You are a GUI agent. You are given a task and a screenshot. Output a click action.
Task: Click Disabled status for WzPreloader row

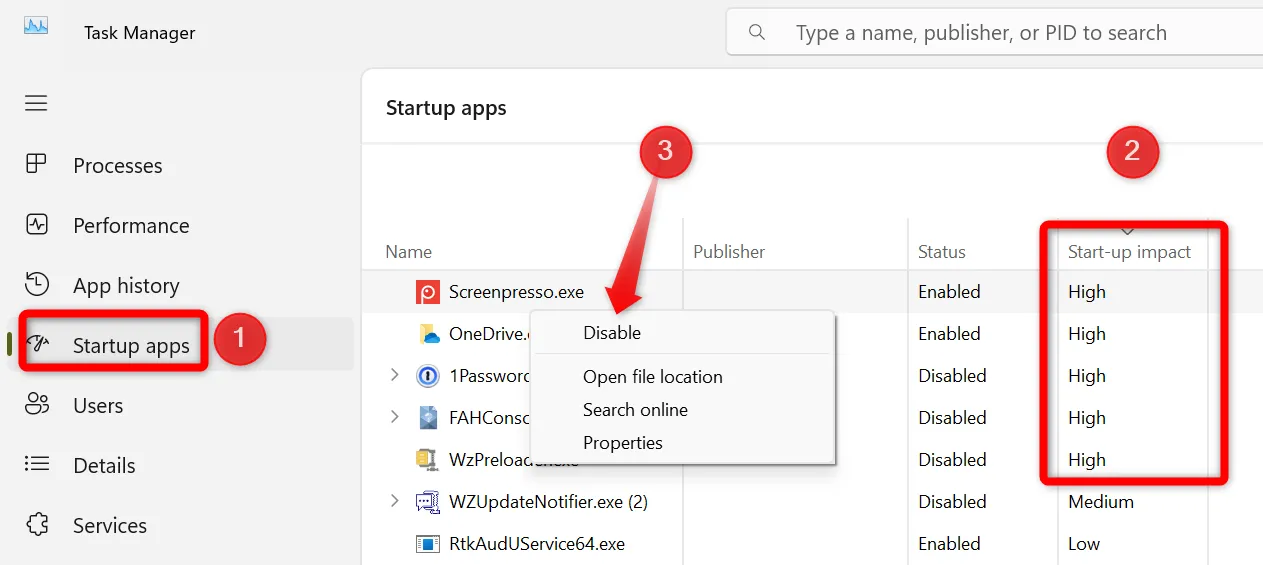(x=952, y=460)
